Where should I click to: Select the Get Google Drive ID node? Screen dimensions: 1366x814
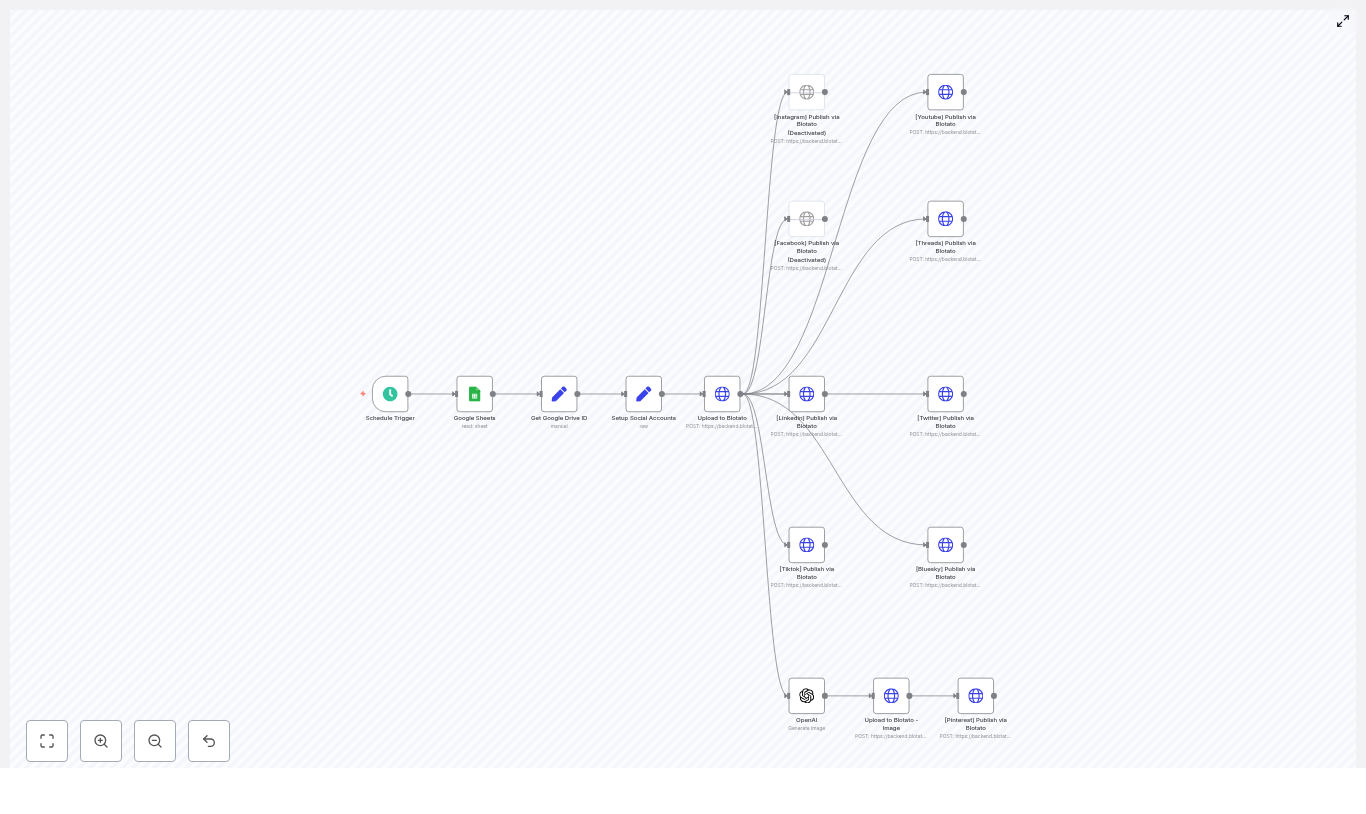coord(559,394)
